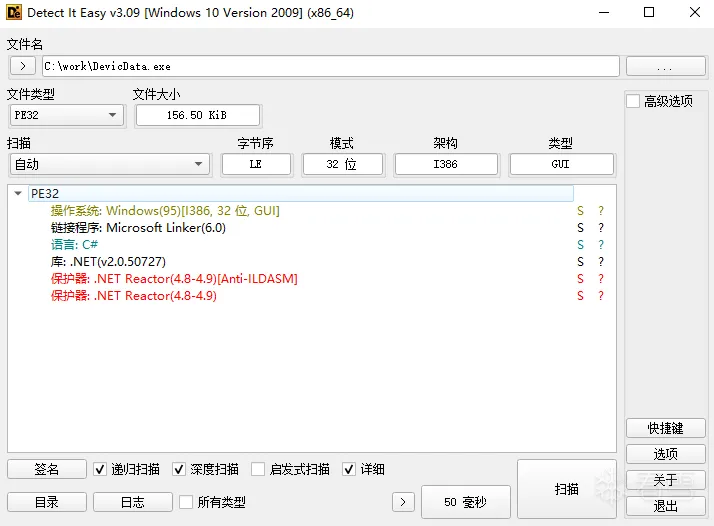Select the PE32 root tree row
The height and width of the screenshot is (526, 714).
pos(301,194)
